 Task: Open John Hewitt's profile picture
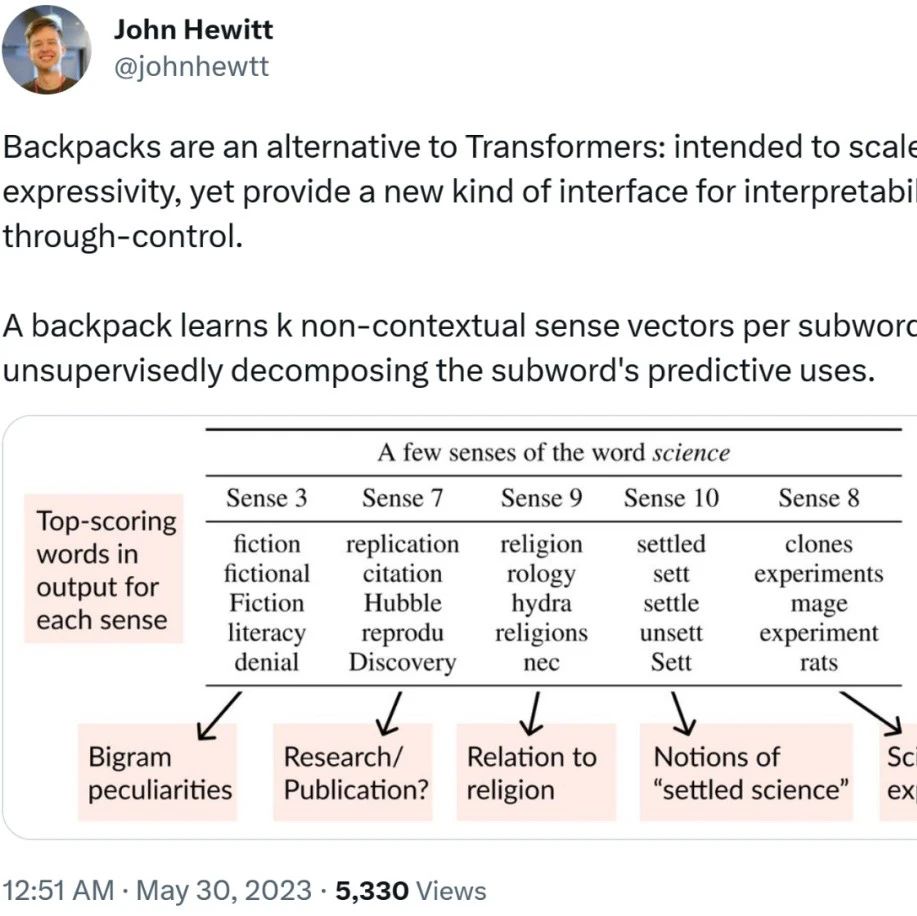(x=47, y=50)
